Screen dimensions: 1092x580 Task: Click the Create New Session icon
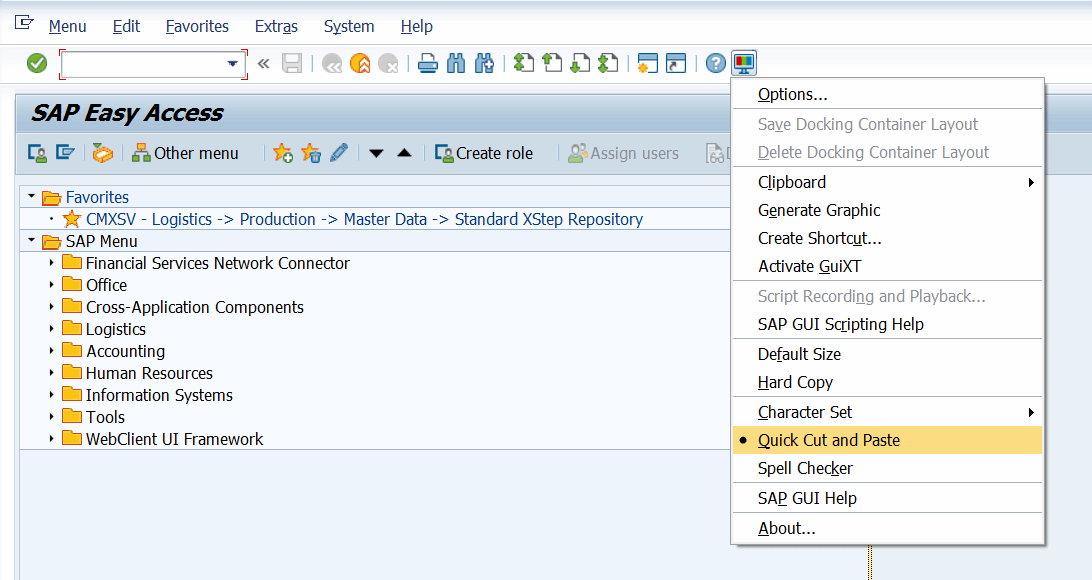pos(648,63)
